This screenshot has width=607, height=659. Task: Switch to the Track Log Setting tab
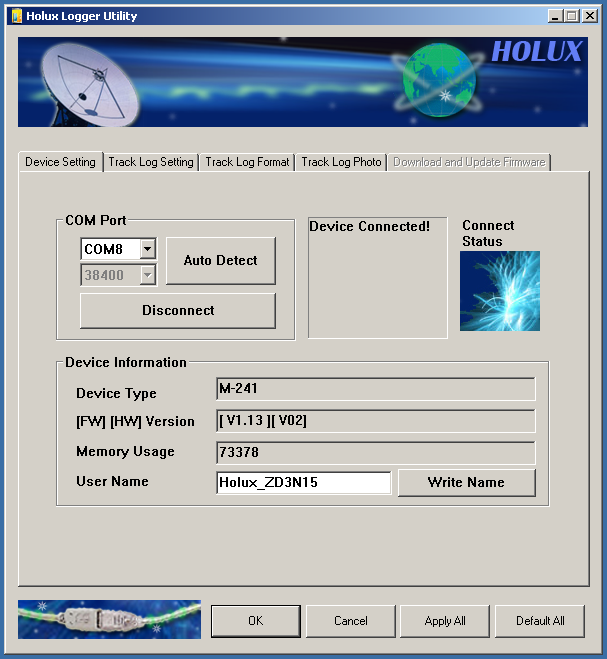(151, 162)
